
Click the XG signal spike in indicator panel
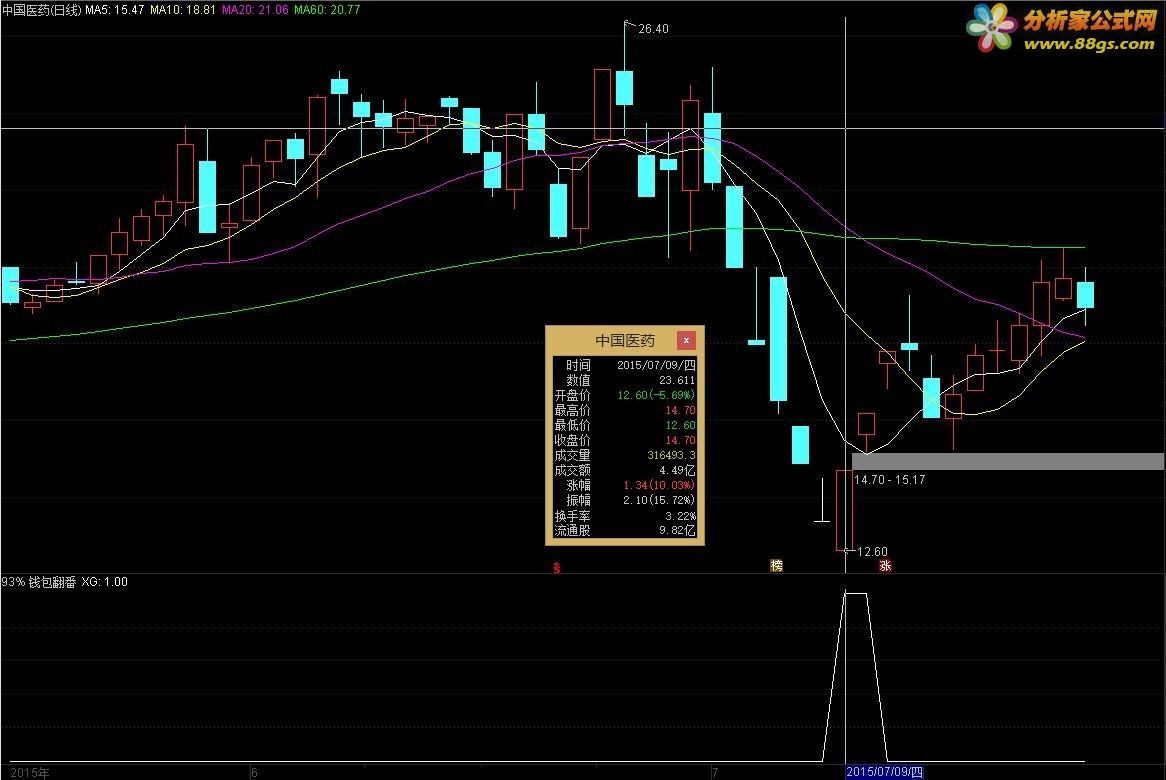pos(855,677)
